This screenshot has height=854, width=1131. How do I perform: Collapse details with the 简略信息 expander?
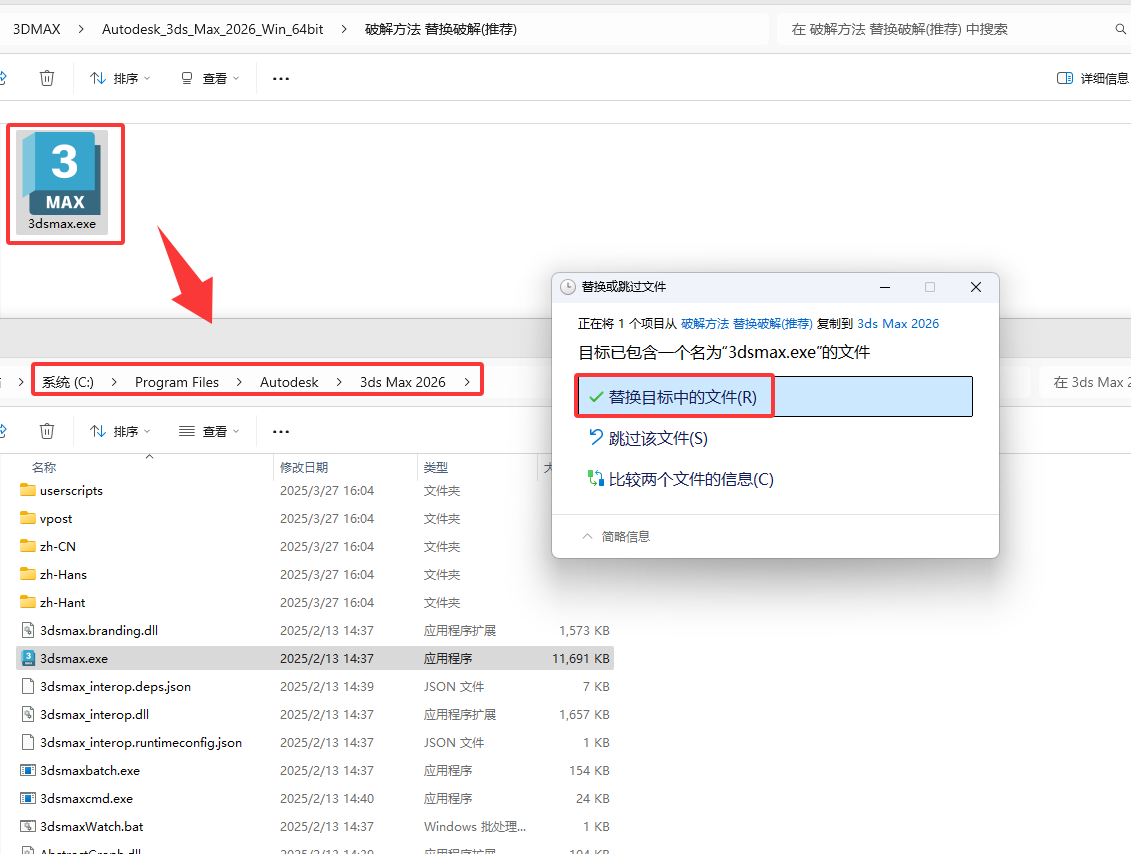(616, 536)
